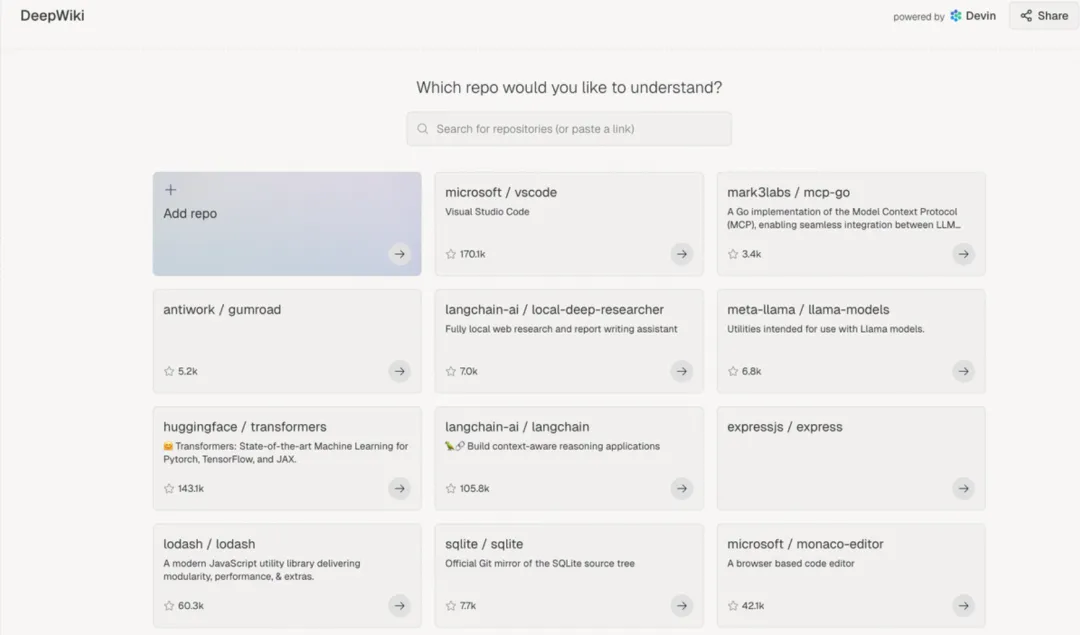The height and width of the screenshot is (635, 1080).
Task: Click the Share button
Action: pyautogui.click(x=1044, y=16)
